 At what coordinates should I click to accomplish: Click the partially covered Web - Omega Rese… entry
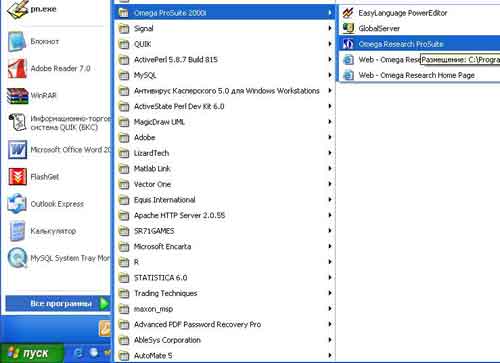coord(380,60)
